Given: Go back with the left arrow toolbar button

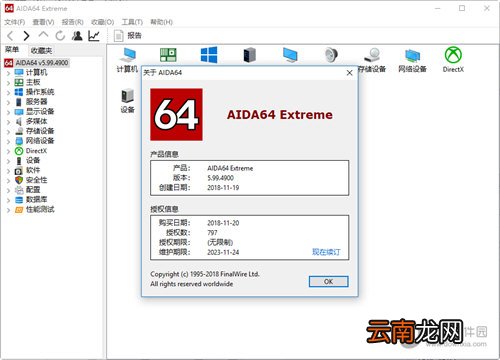Looking at the screenshot, I should click(10, 36).
